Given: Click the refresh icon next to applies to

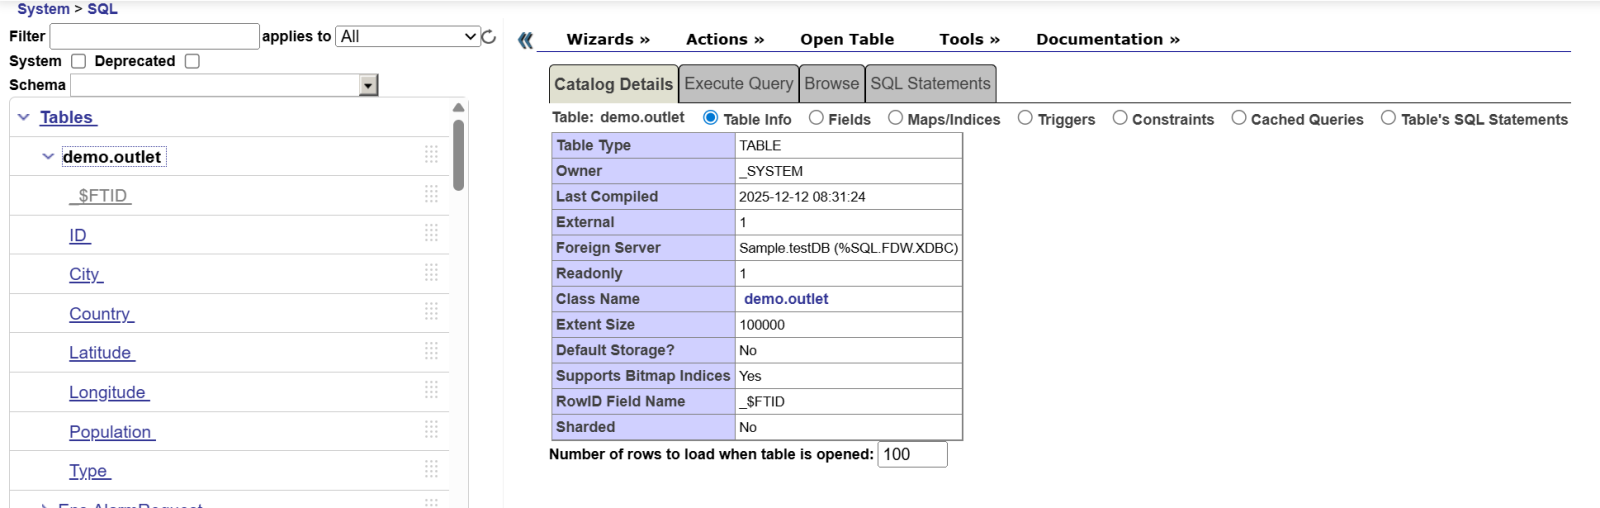Looking at the screenshot, I should tap(489, 37).
